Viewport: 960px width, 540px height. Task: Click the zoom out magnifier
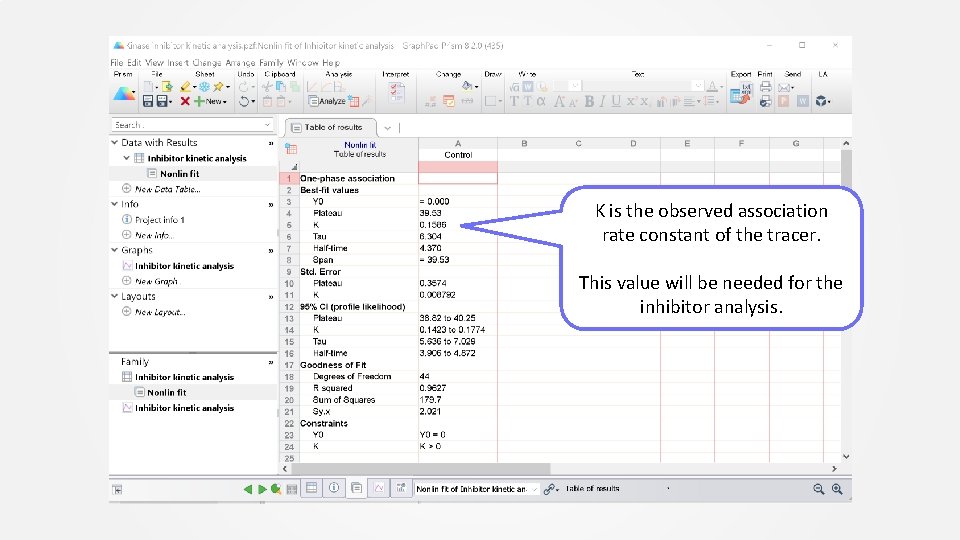(819, 489)
